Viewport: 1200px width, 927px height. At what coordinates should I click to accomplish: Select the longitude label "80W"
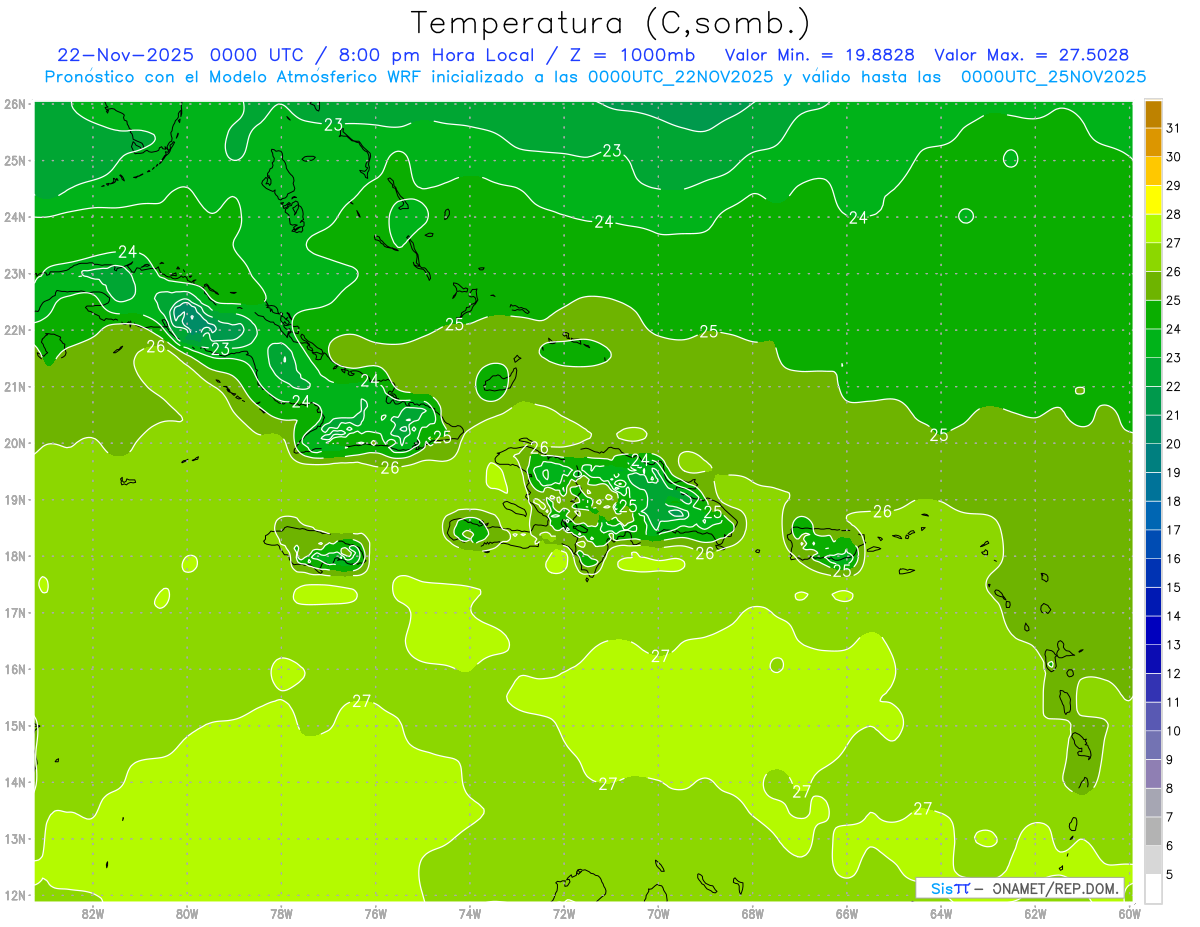187,912
